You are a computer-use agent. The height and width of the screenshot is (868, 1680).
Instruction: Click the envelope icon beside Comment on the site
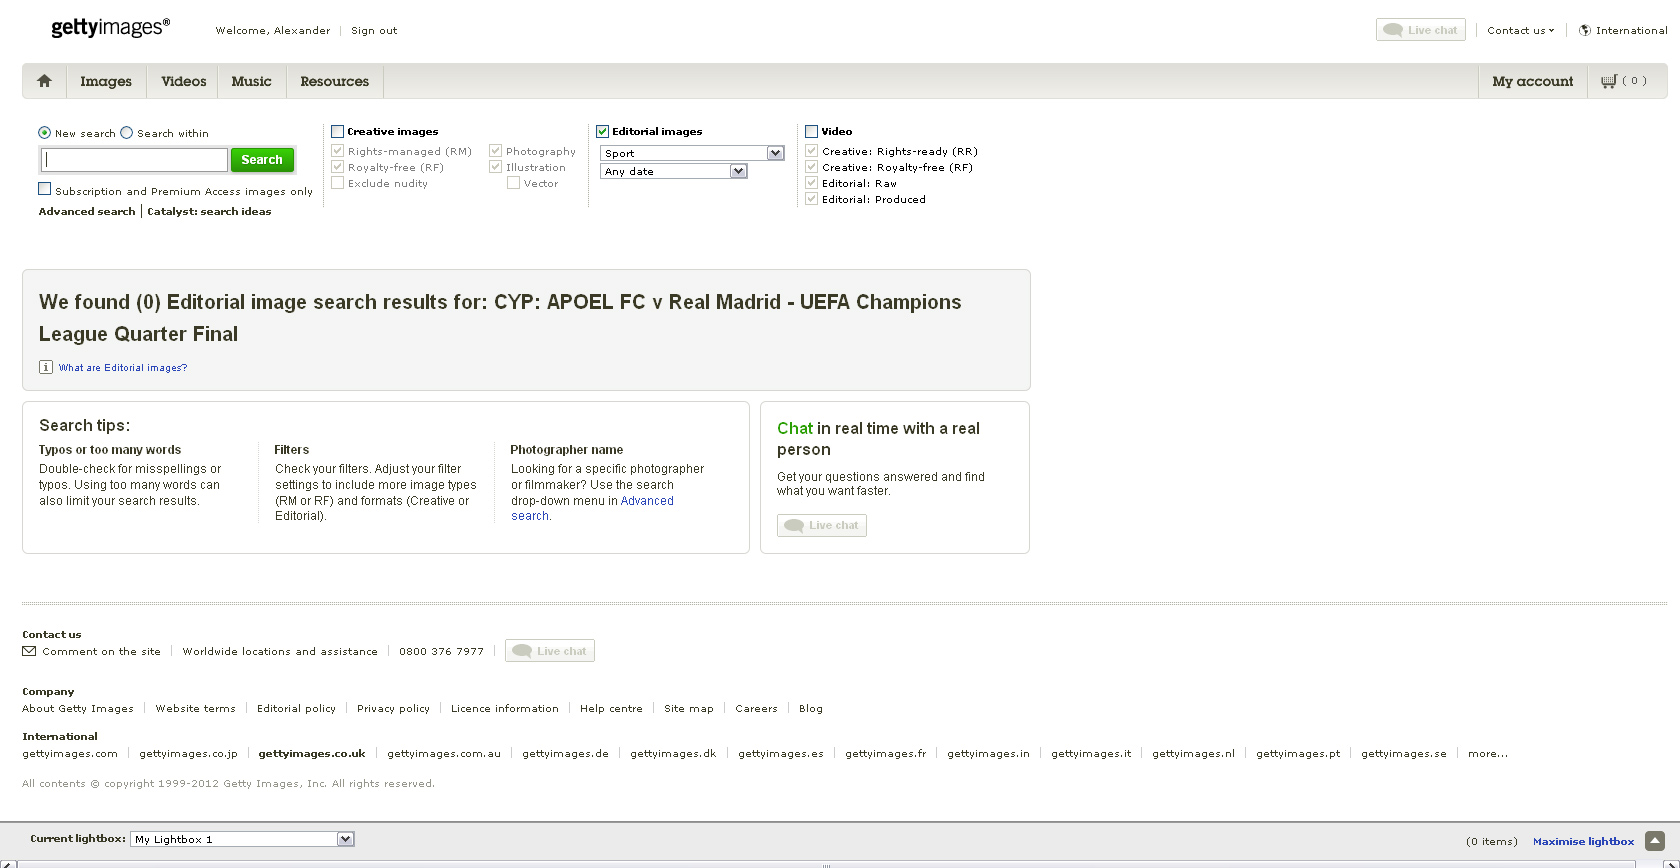pyautogui.click(x=29, y=651)
